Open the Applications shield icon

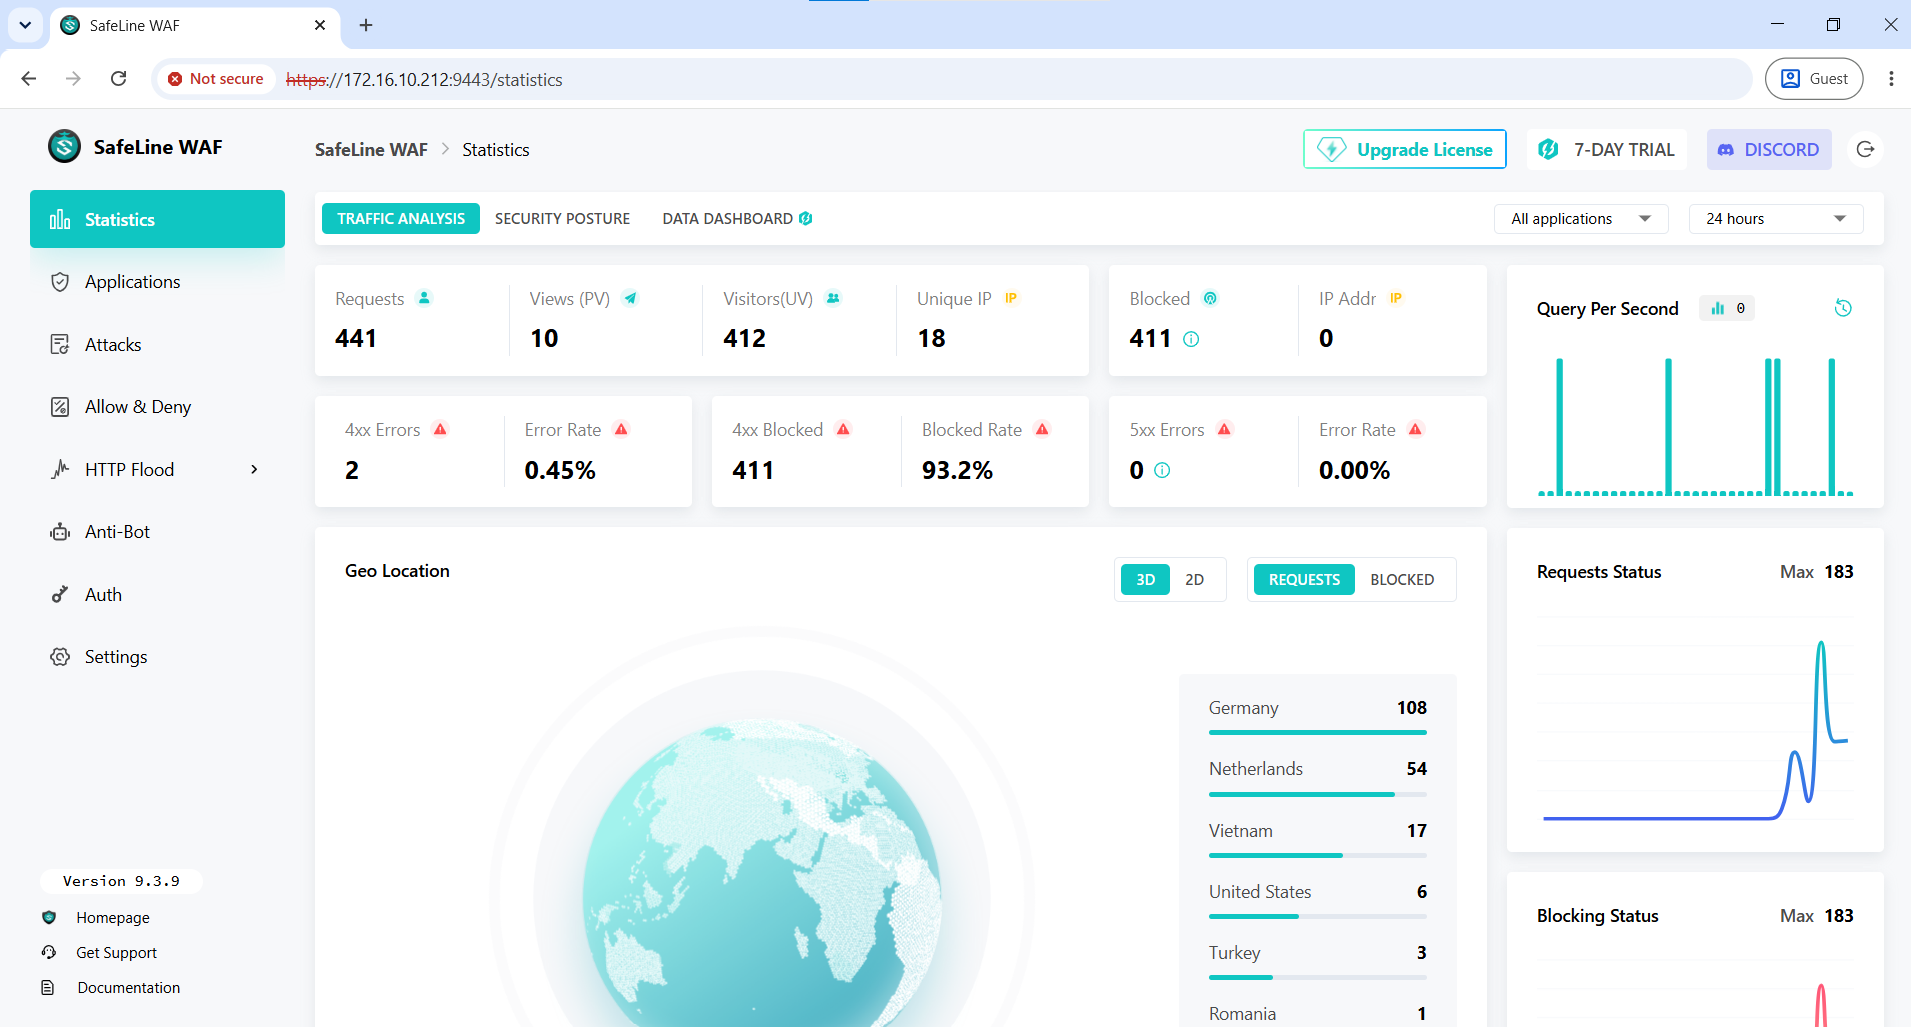click(60, 282)
